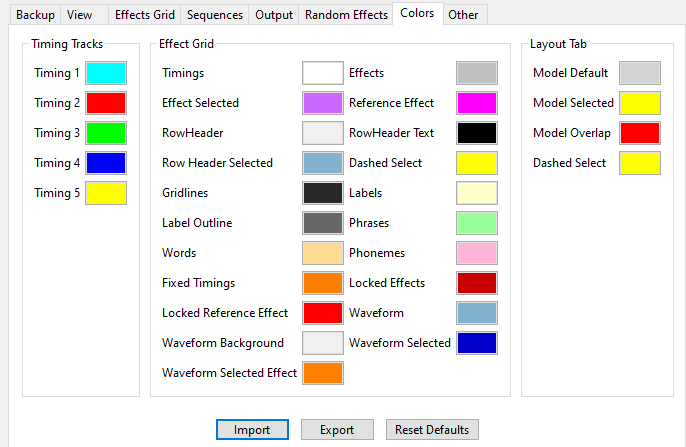
Task: Open the Model Overlap red color swatch
Action: tap(640, 133)
